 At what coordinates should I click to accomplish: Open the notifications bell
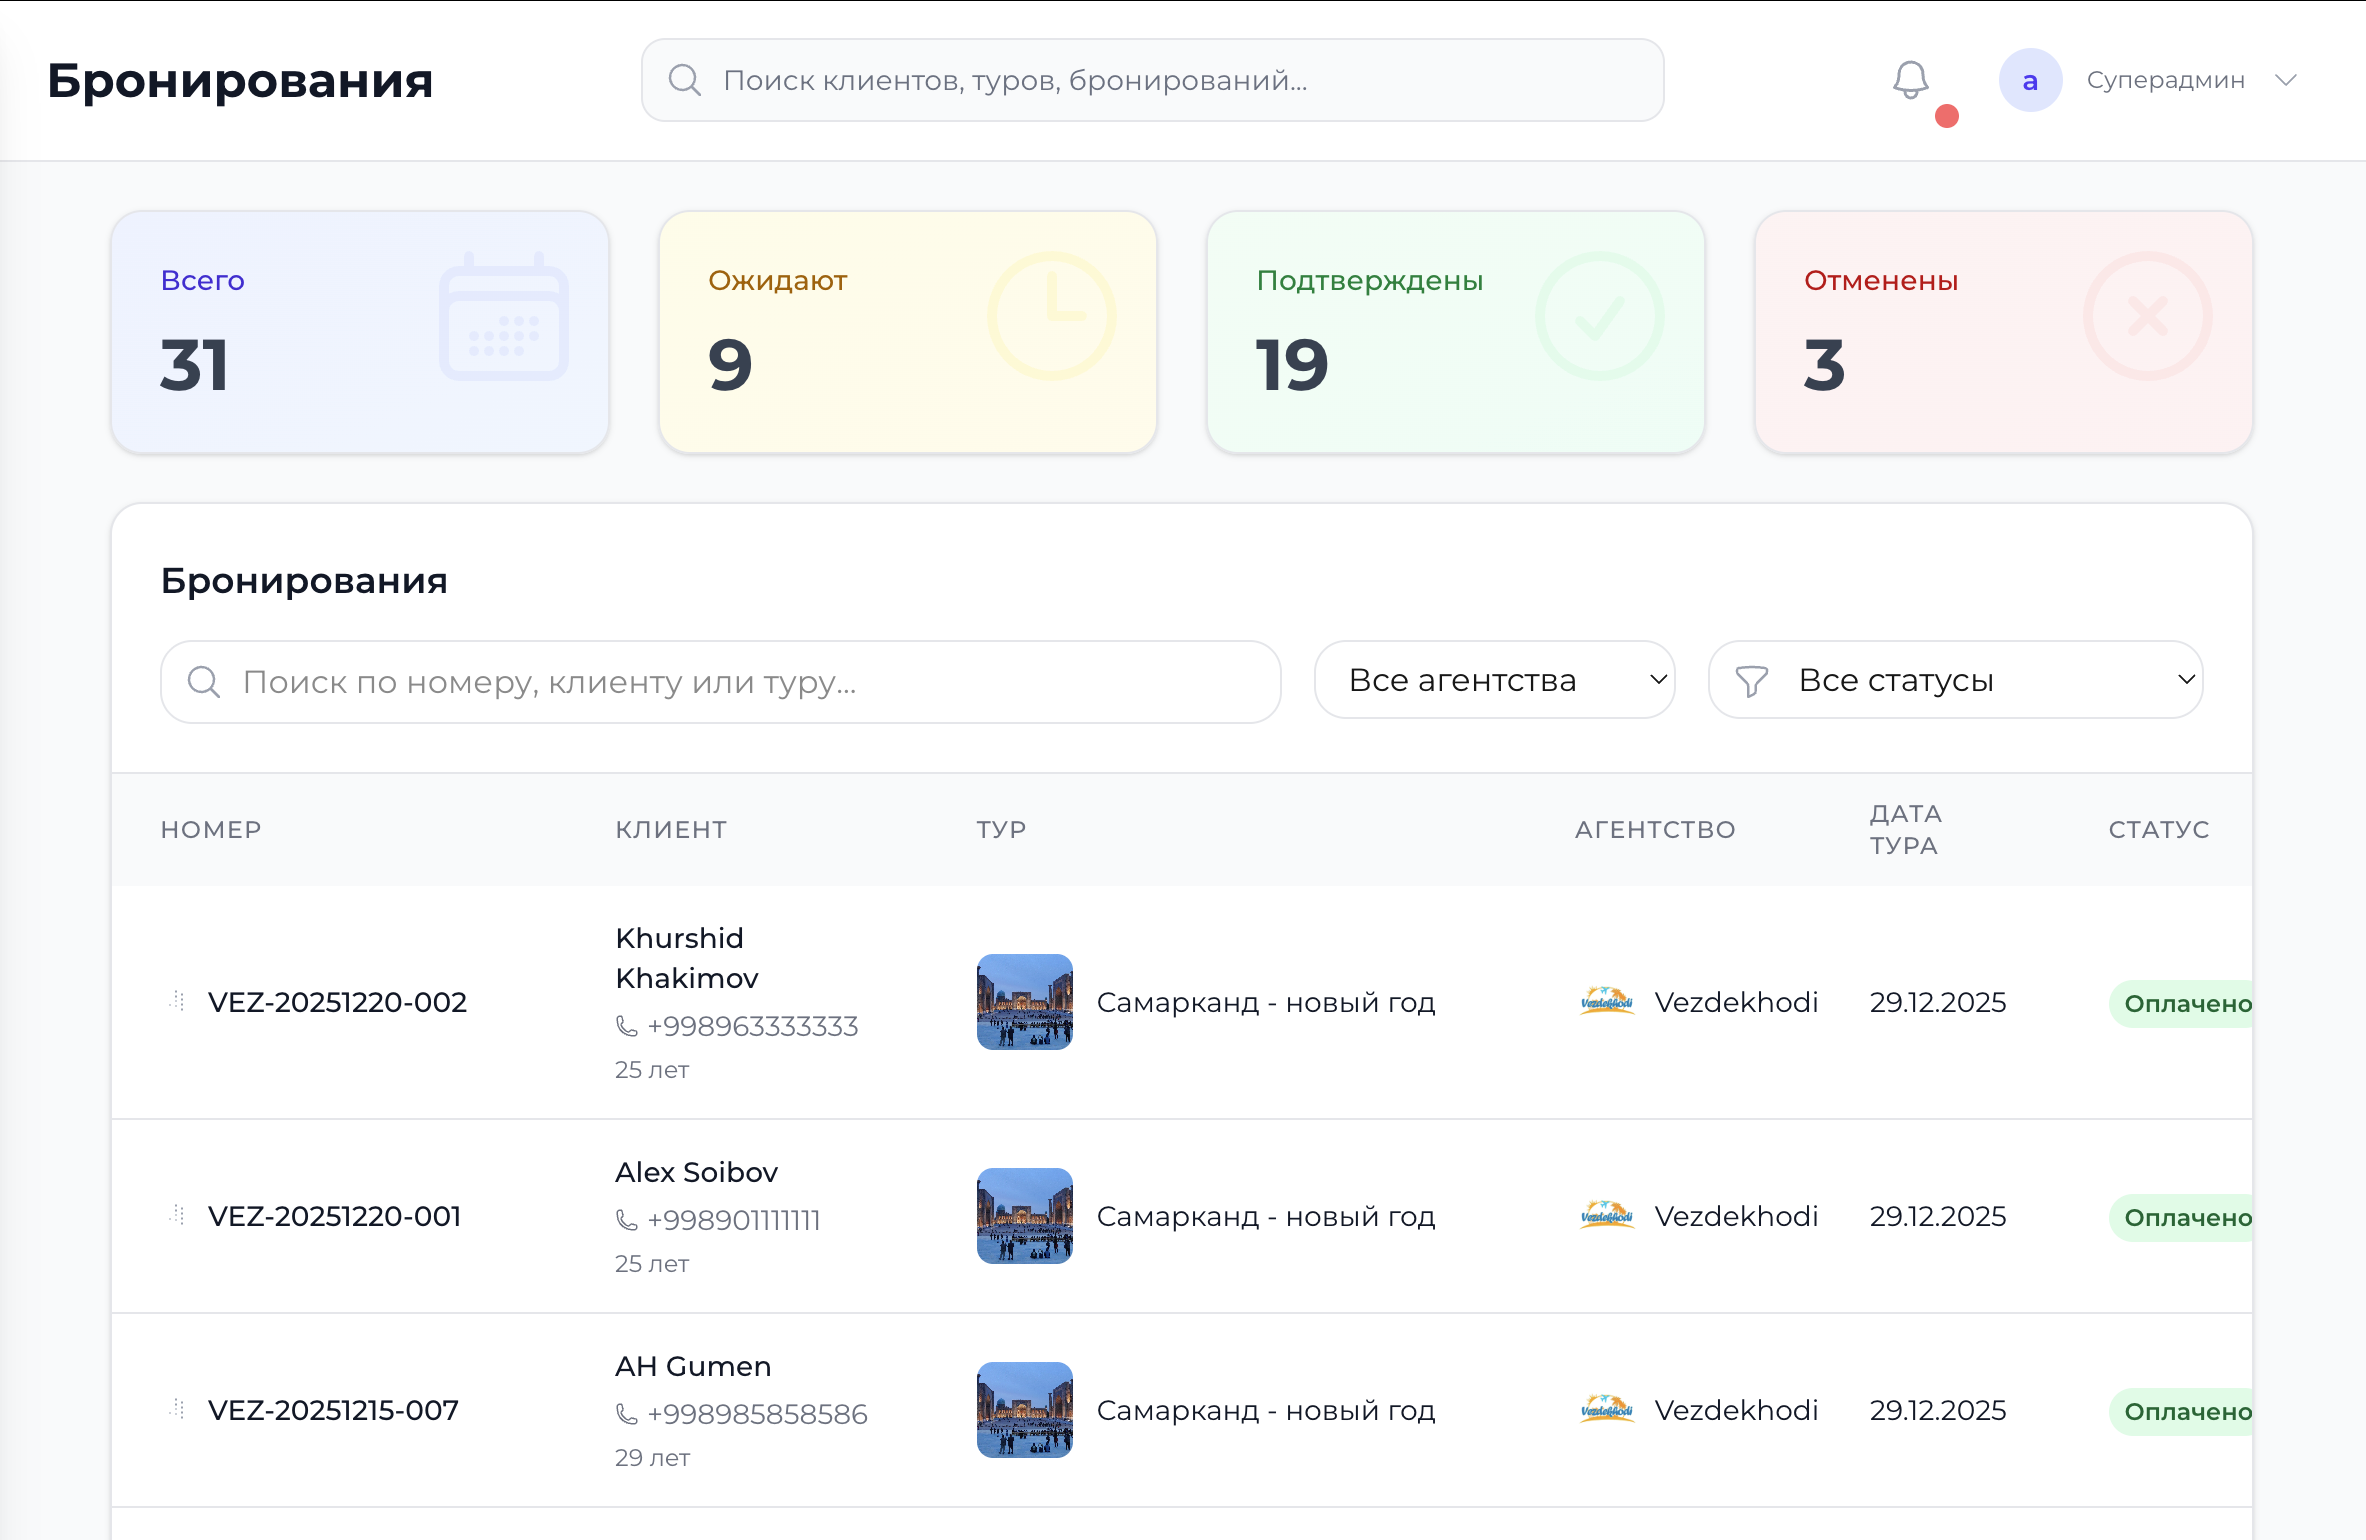coord(1911,79)
